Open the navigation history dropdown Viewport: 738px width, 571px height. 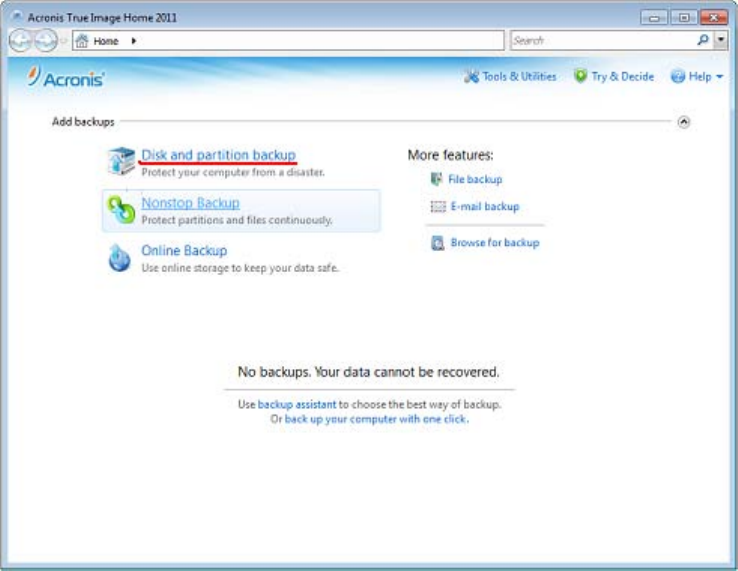click(63, 41)
